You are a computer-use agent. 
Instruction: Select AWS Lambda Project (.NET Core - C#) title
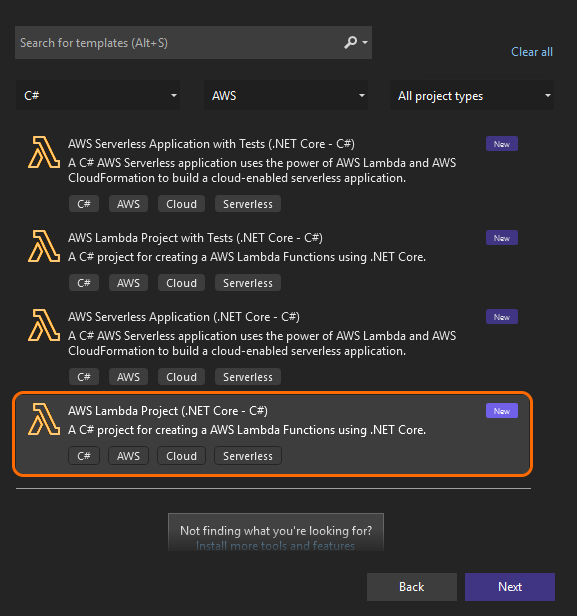pos(168,411)
